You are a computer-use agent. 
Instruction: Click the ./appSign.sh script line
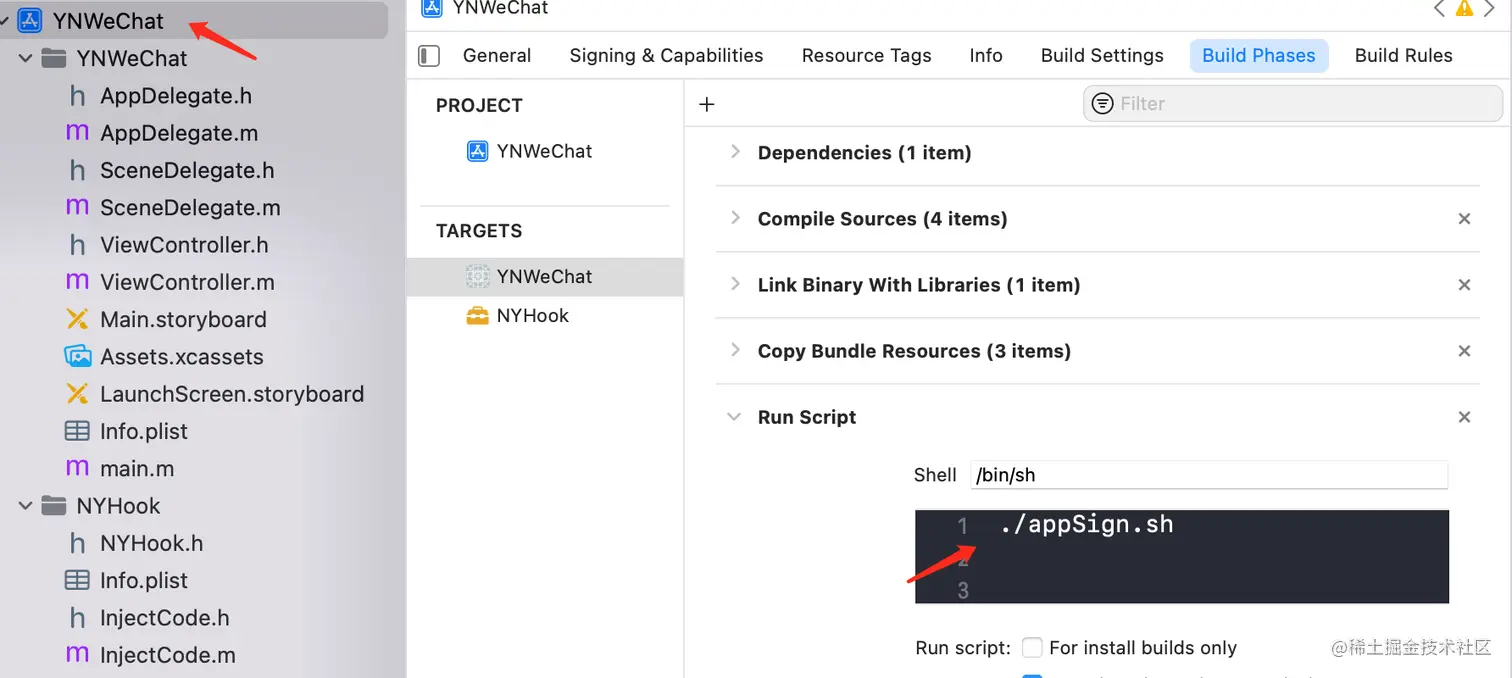point(1086,525)
